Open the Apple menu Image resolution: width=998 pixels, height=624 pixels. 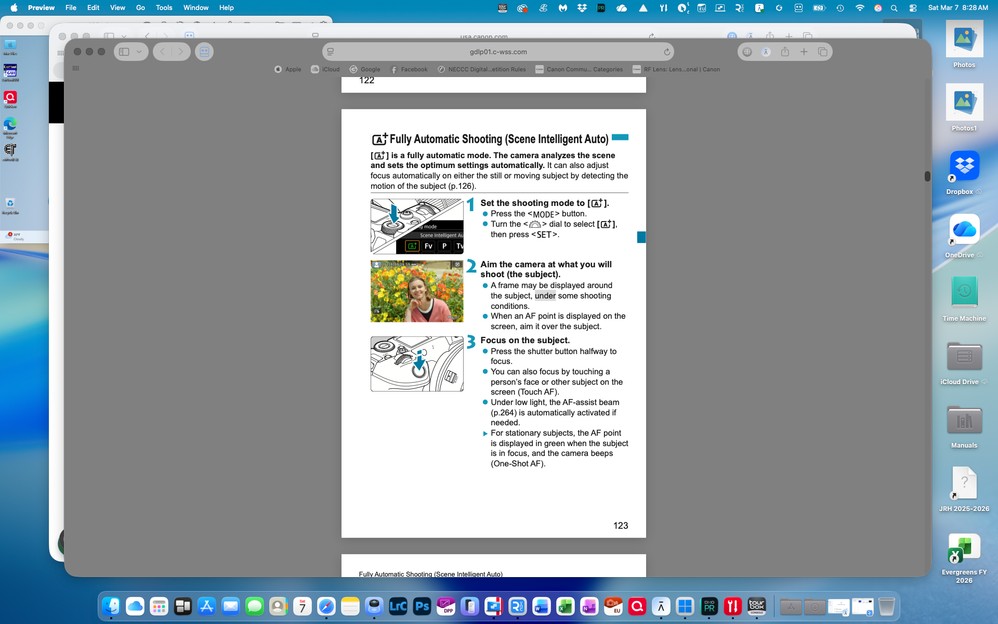point(13,8)
